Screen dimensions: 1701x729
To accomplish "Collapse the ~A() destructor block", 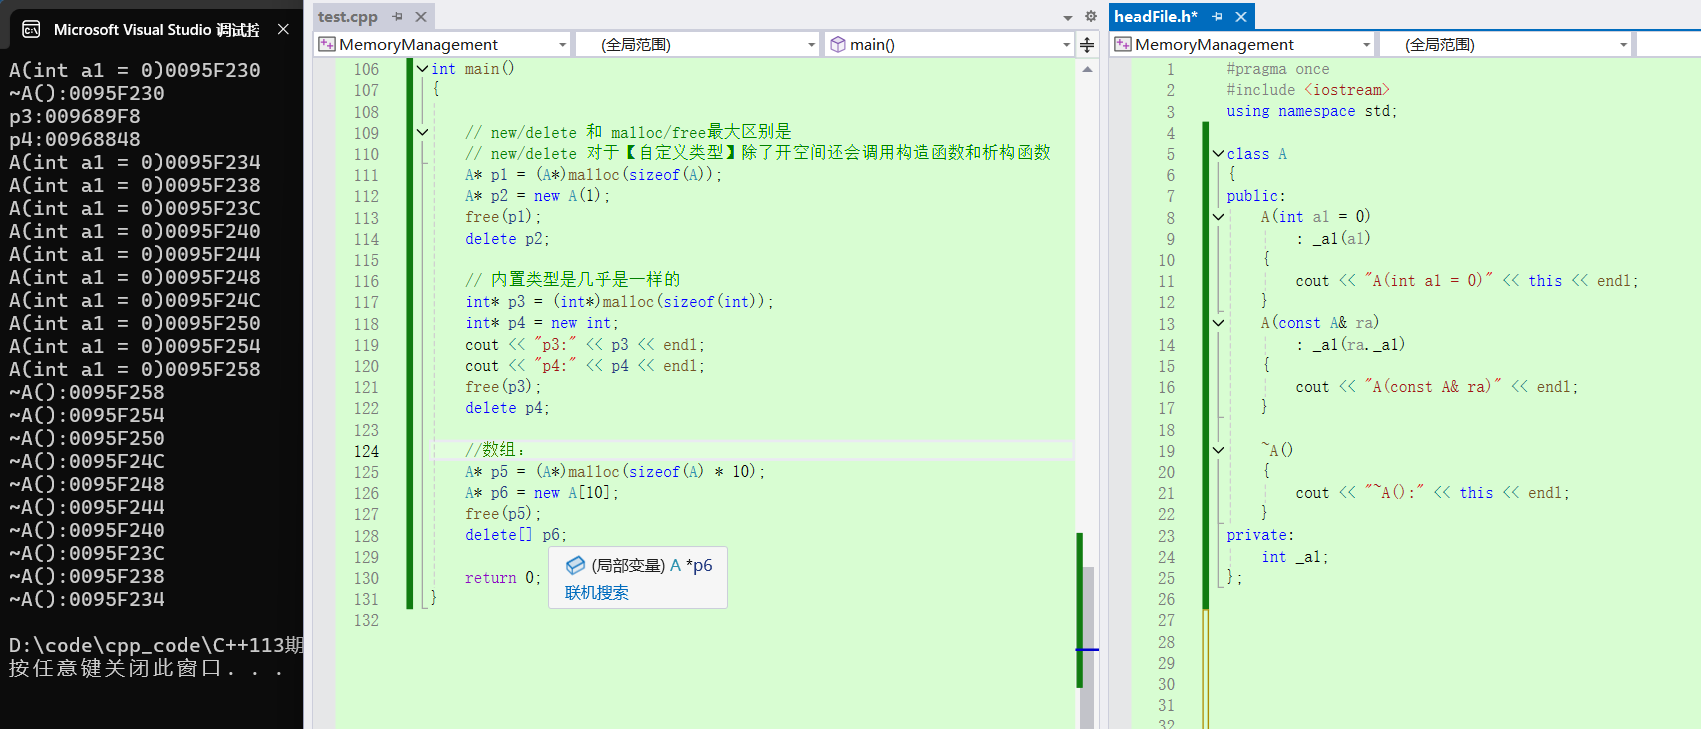I will [x=1218, y=450].
